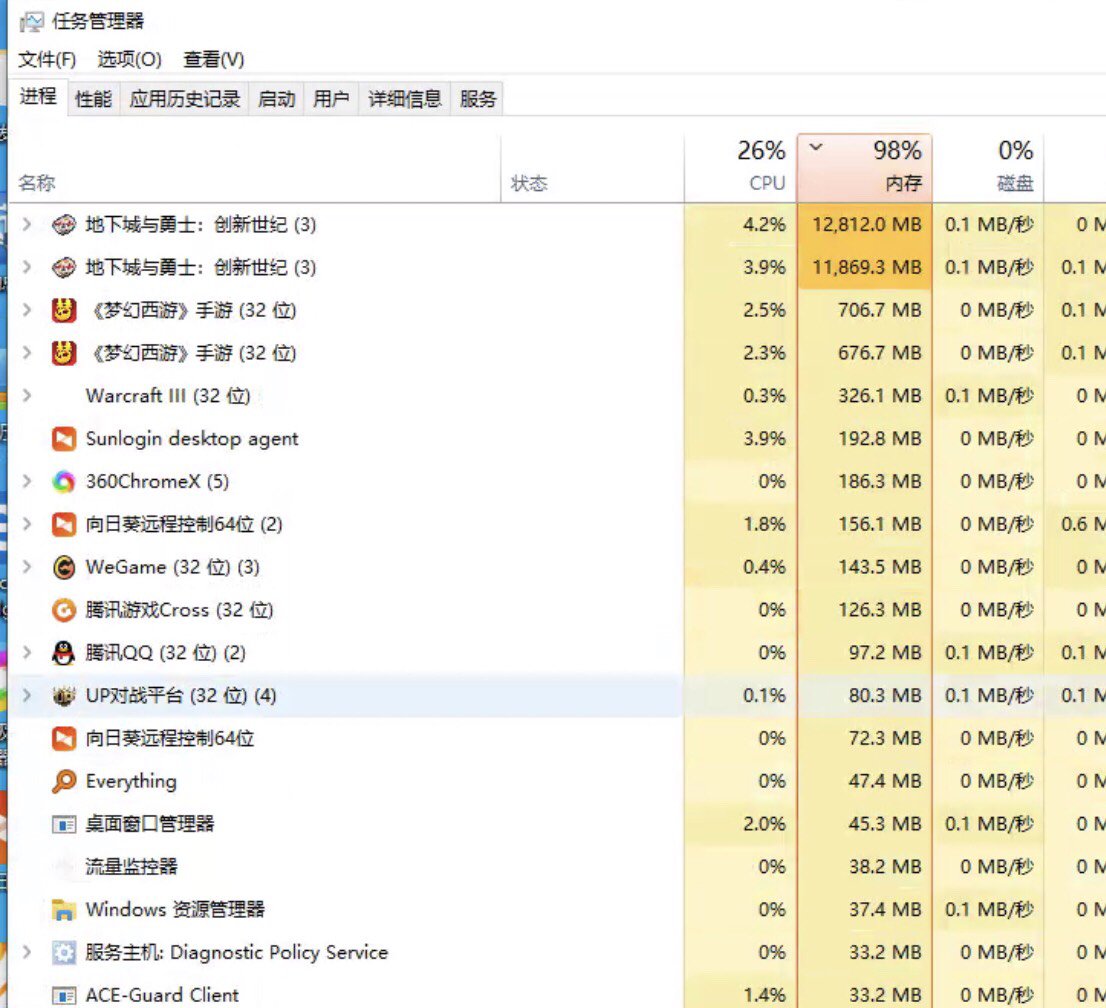Click the 腾讯游戏Cross icon

[x=63, y=610]
